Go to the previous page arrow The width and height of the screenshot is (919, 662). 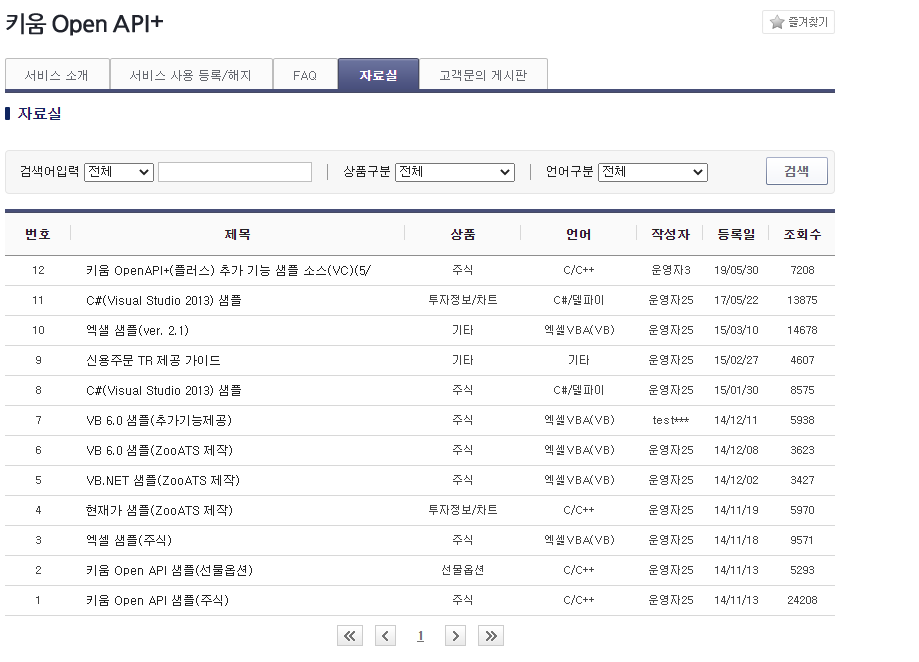tap(385, 636)
